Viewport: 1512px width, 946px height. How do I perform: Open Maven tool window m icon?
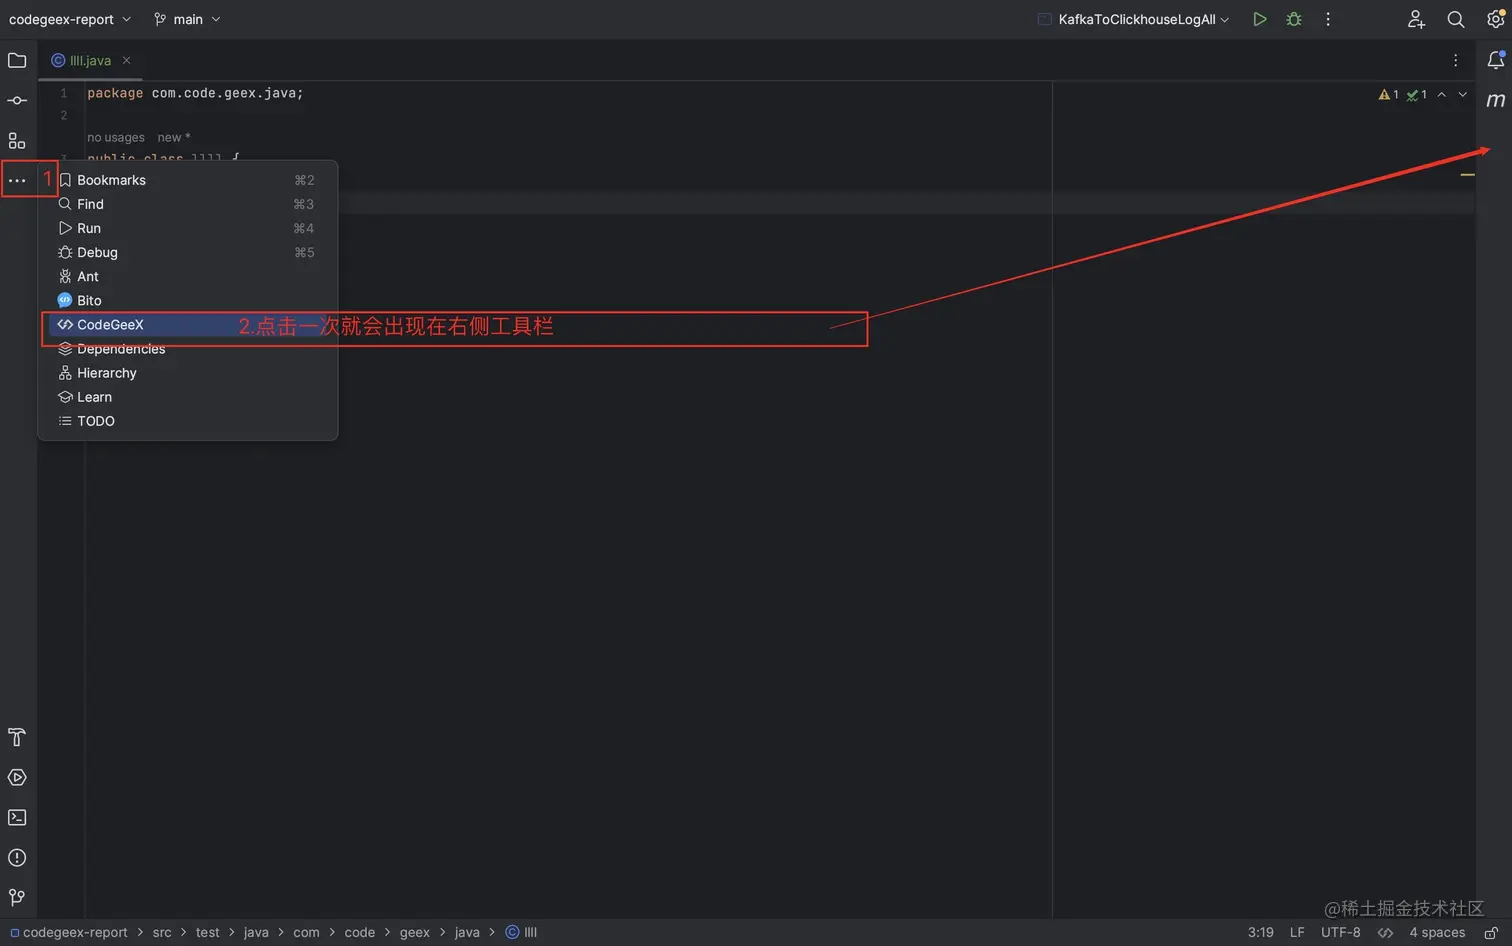point(1496,100)
